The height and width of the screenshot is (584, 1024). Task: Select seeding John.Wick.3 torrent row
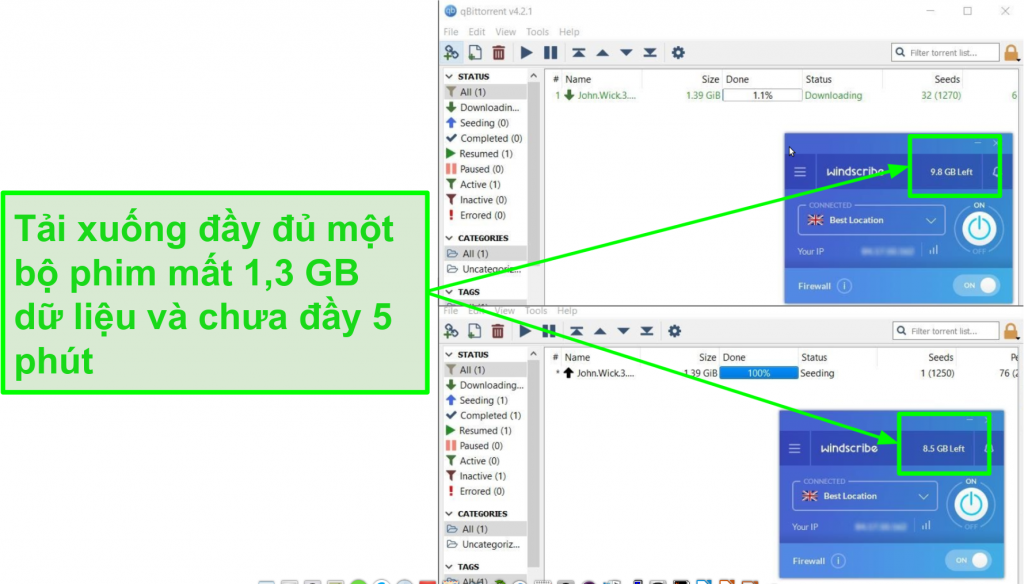pyautogui.click(x=784, y=374)
